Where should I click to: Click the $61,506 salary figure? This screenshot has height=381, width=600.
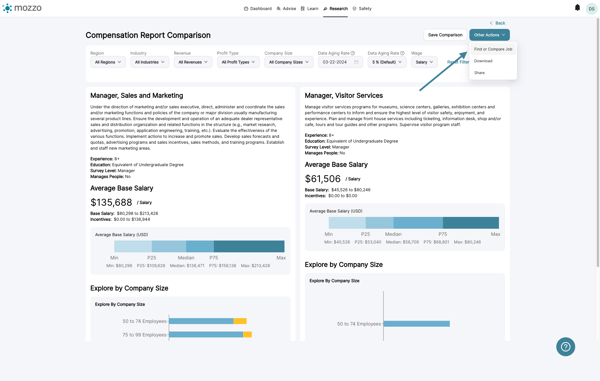click(323, 179)
